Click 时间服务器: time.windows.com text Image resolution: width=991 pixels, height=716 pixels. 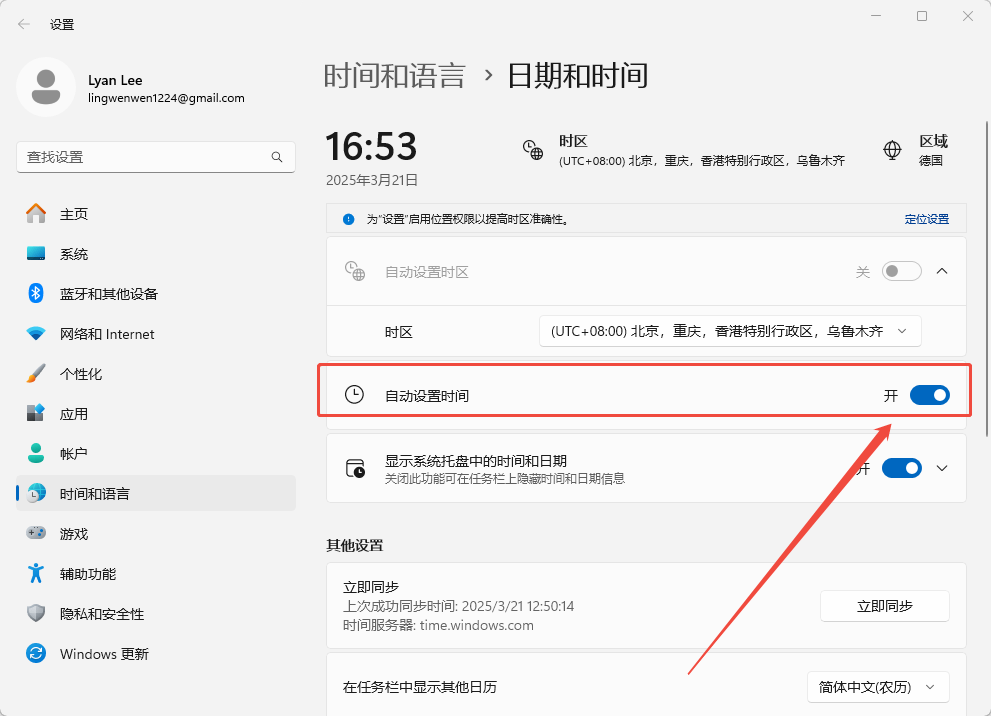(438, 625)
